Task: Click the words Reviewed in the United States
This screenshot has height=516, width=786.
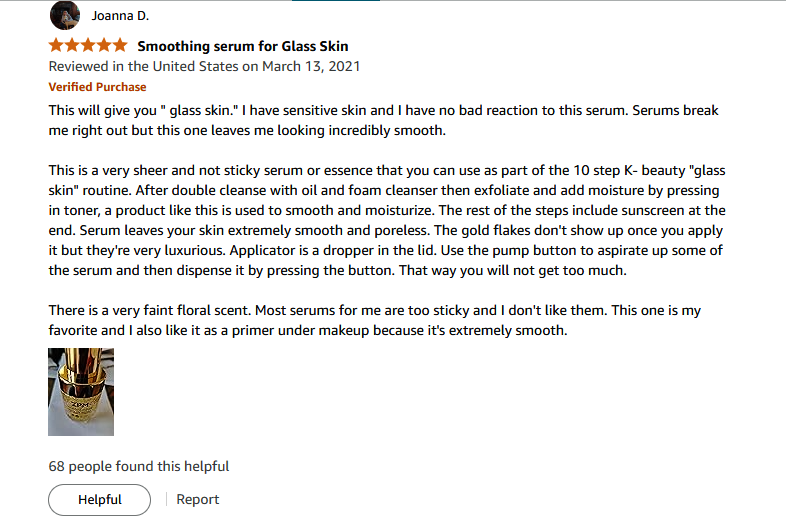Action: 143,66
